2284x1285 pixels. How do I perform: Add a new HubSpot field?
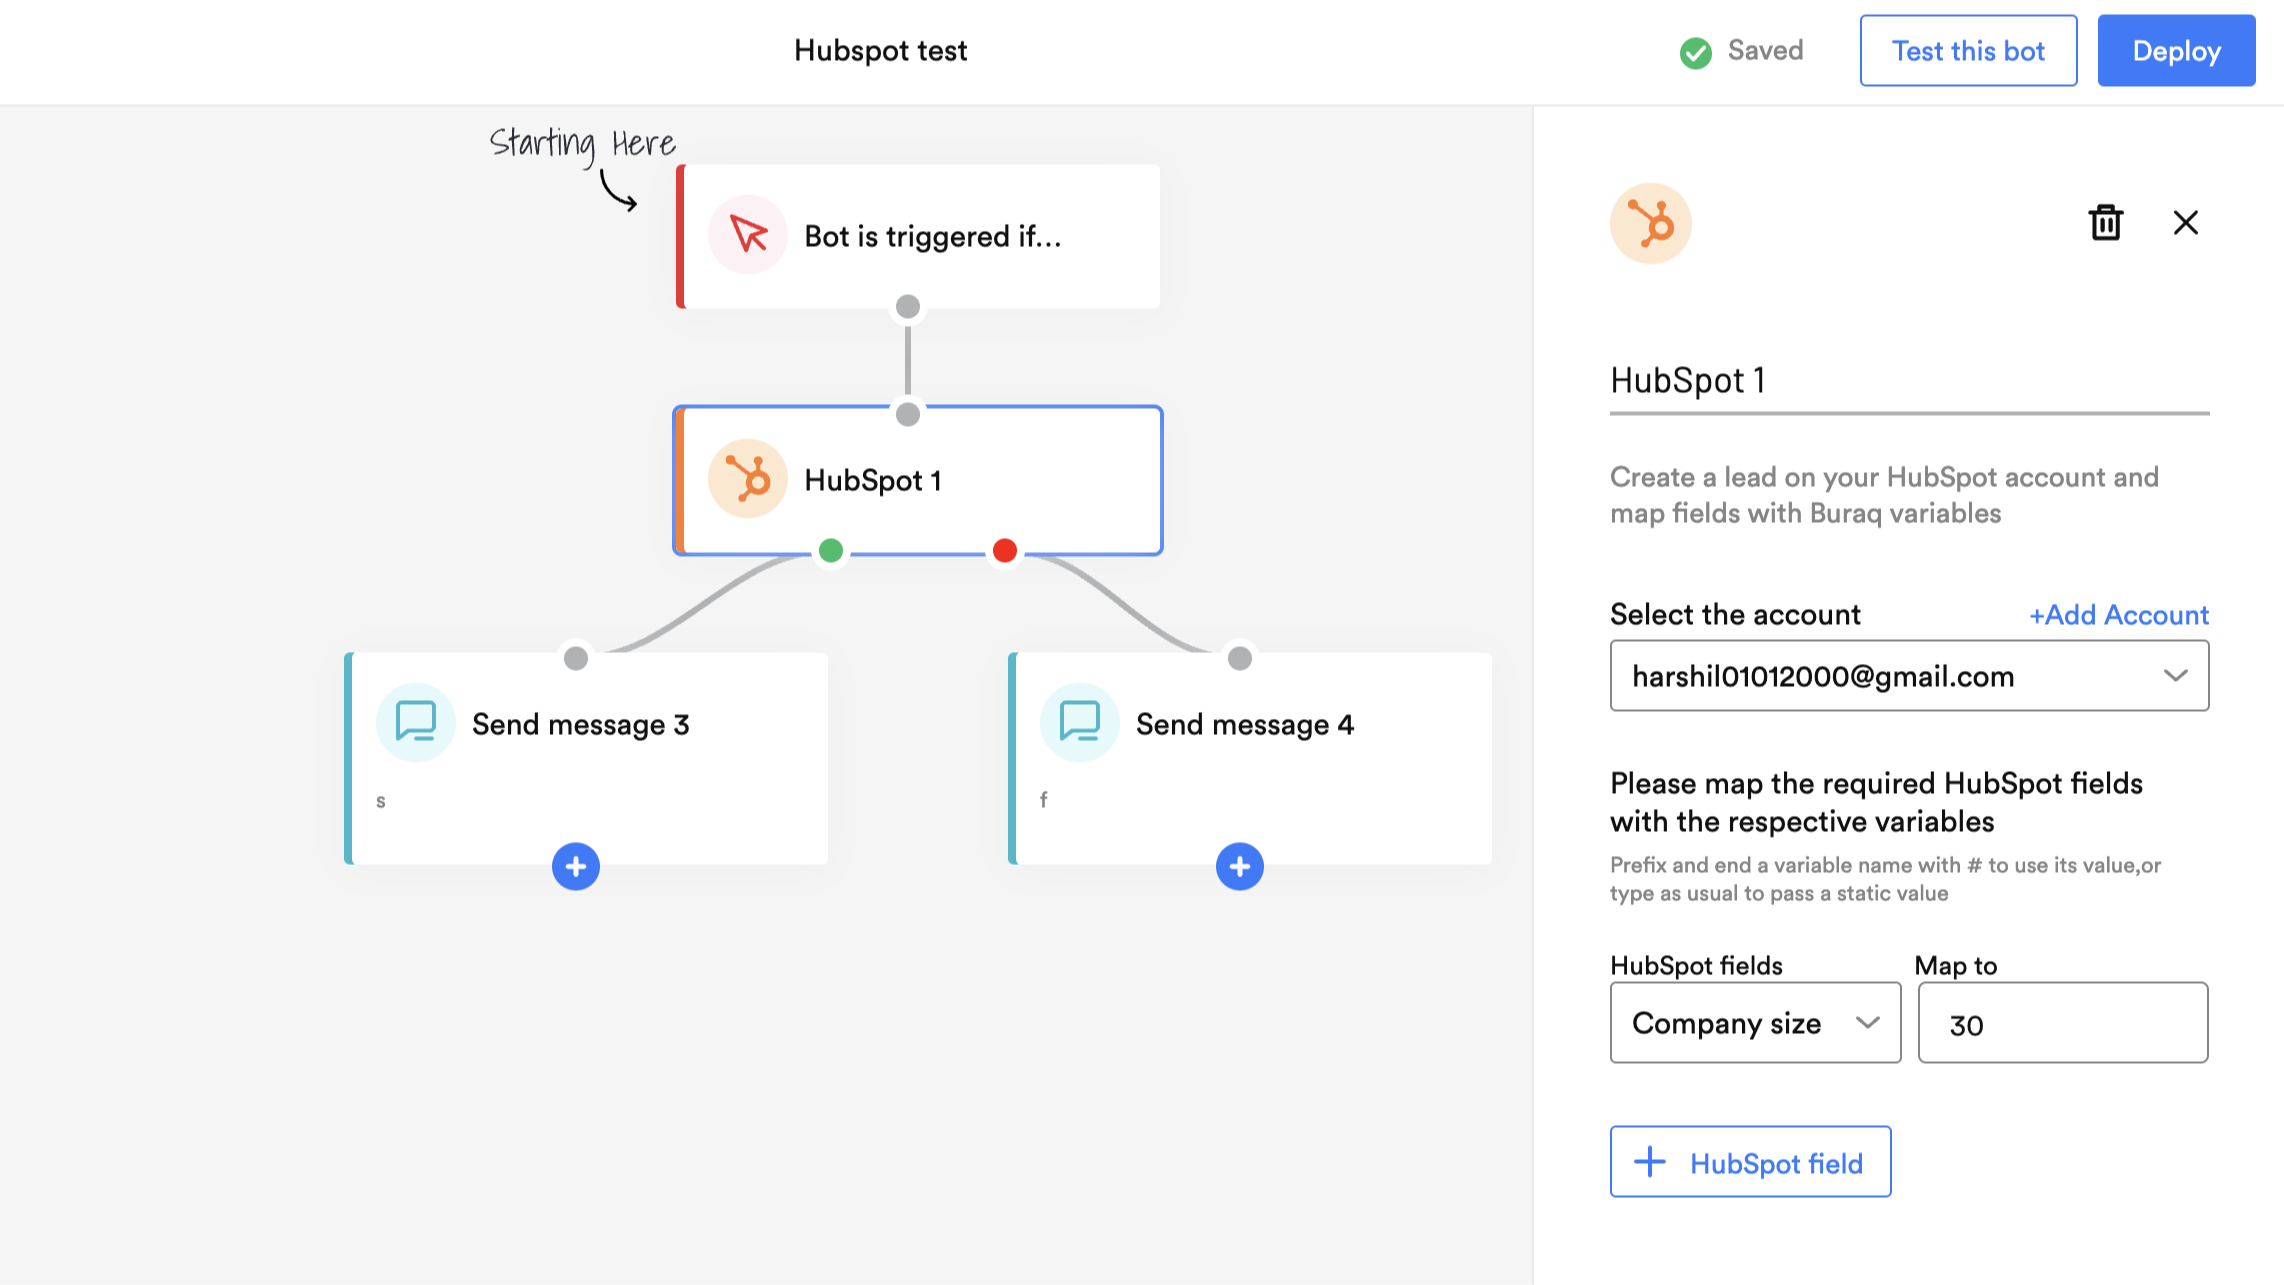[x=1750, y=1162]
